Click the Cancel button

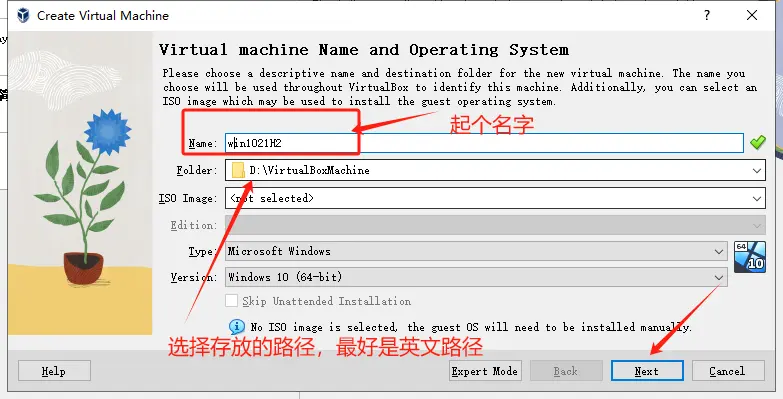(x=727, y=371)
